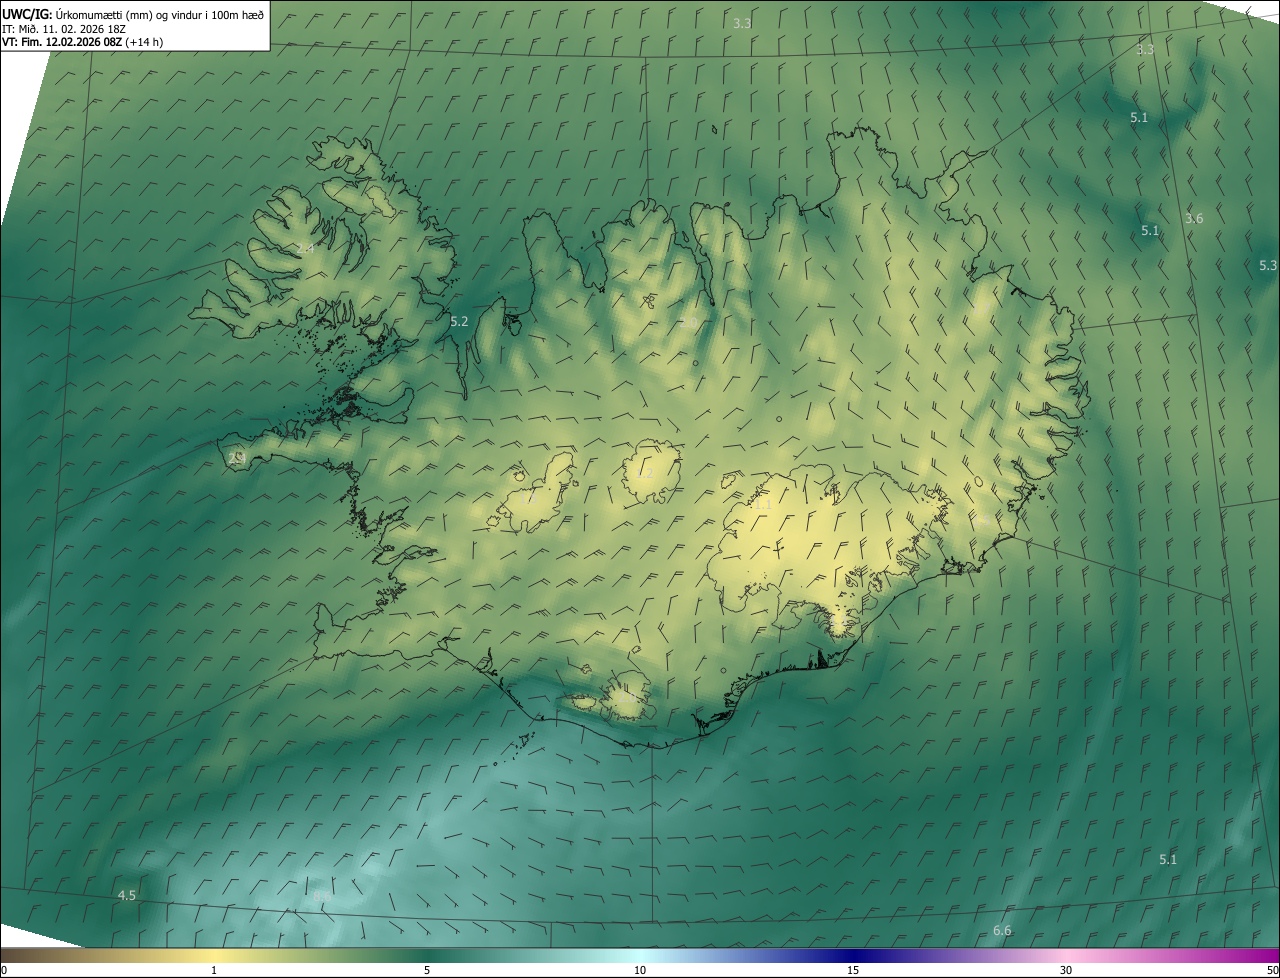The height and width of the screenshot is (978, 1280).
Task: Point at the "5.2" value label on the map
Action: [459, 322]
